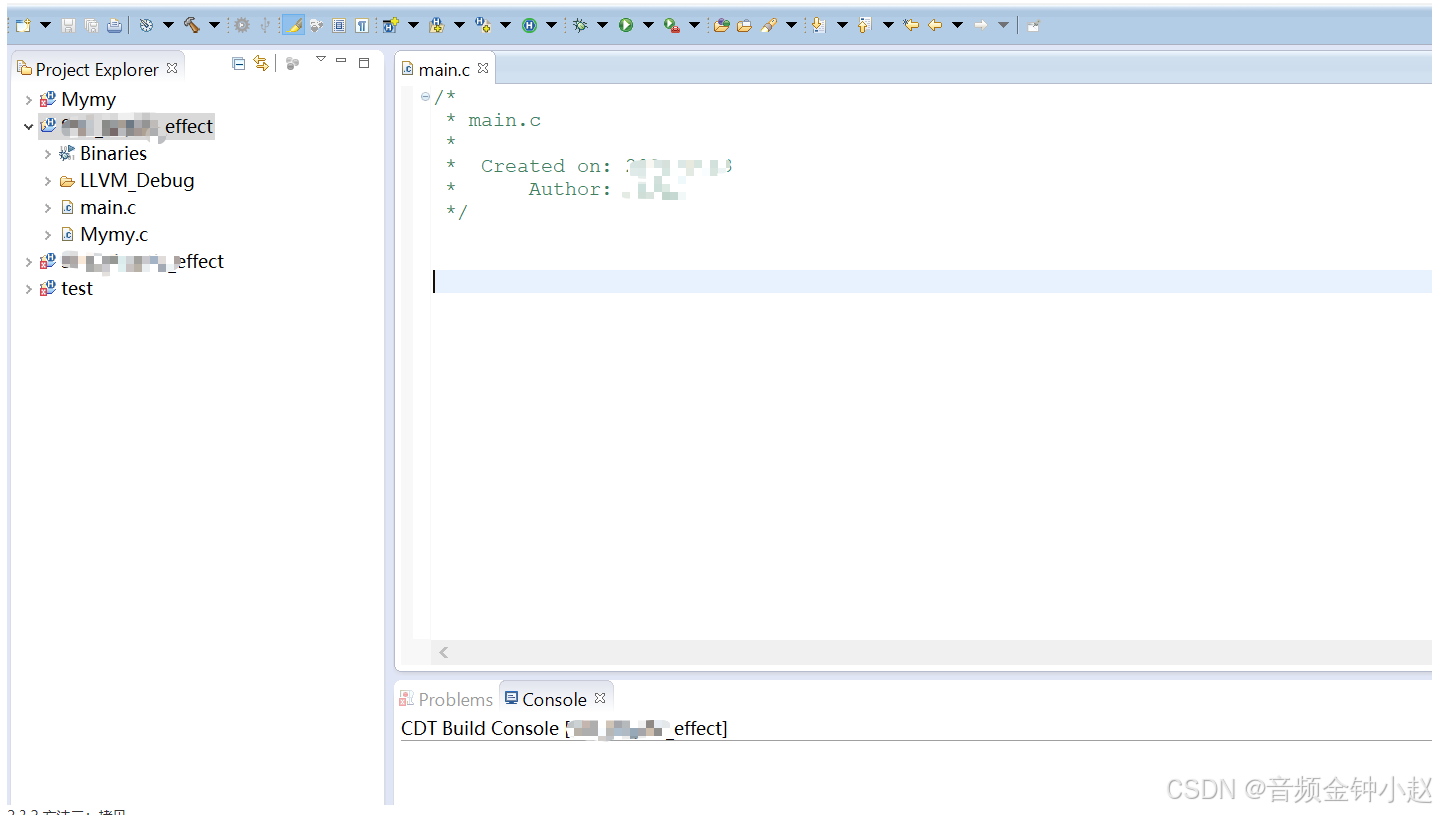Click the Save icon in toolbar
This screenshot has height=815, width=1437.
(68, 25)
